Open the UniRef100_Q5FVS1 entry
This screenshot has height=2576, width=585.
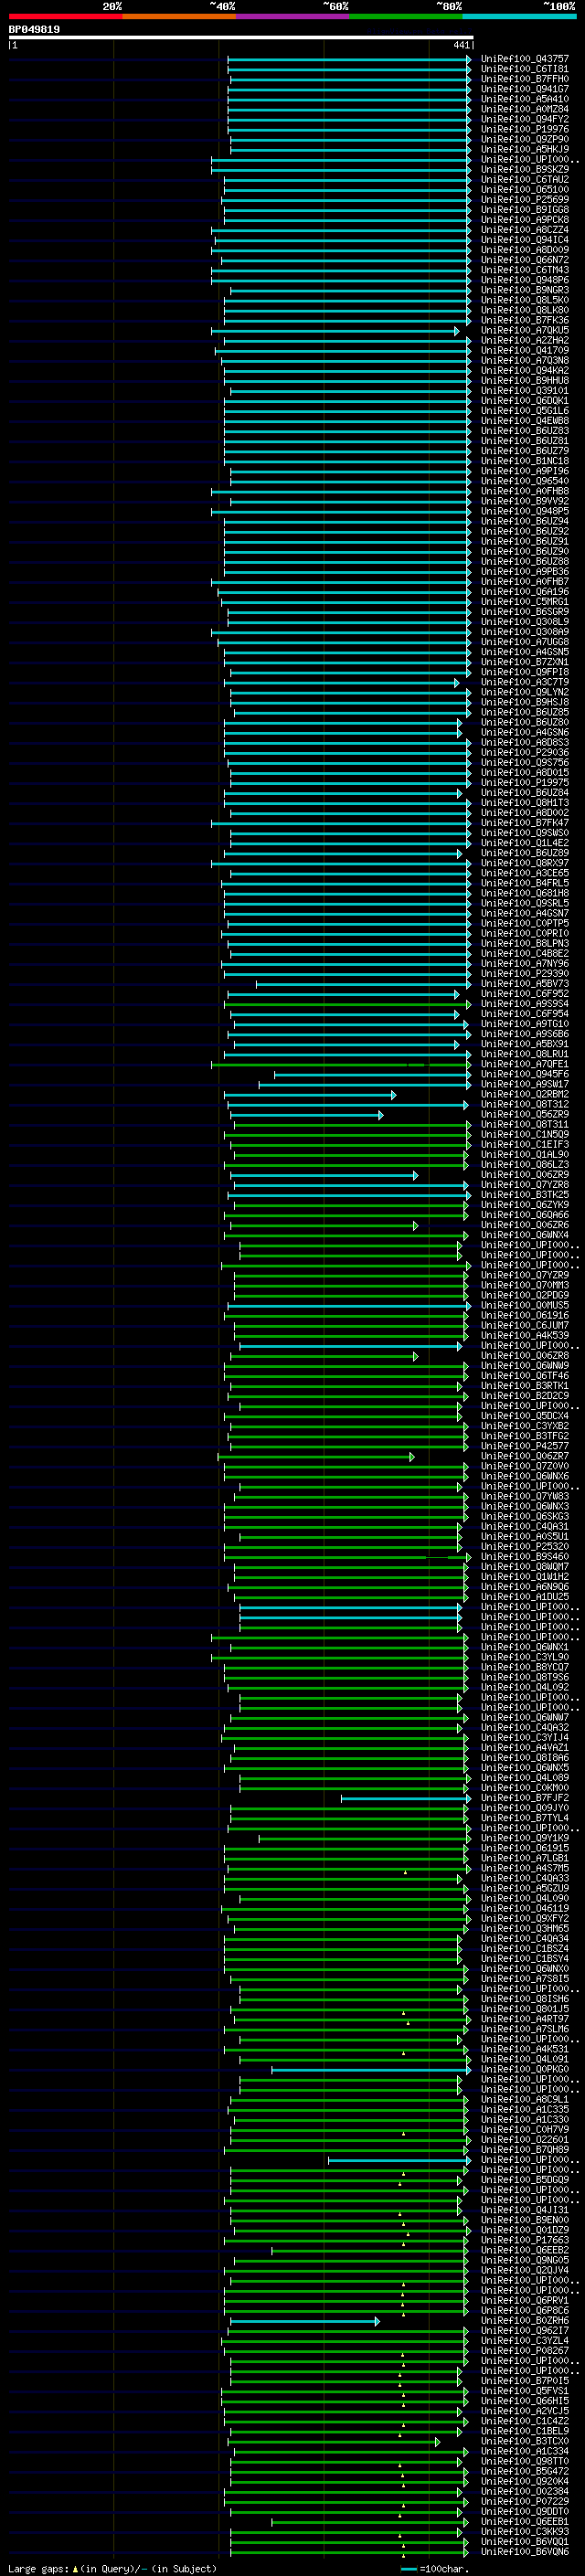[x=524, y=2391]
